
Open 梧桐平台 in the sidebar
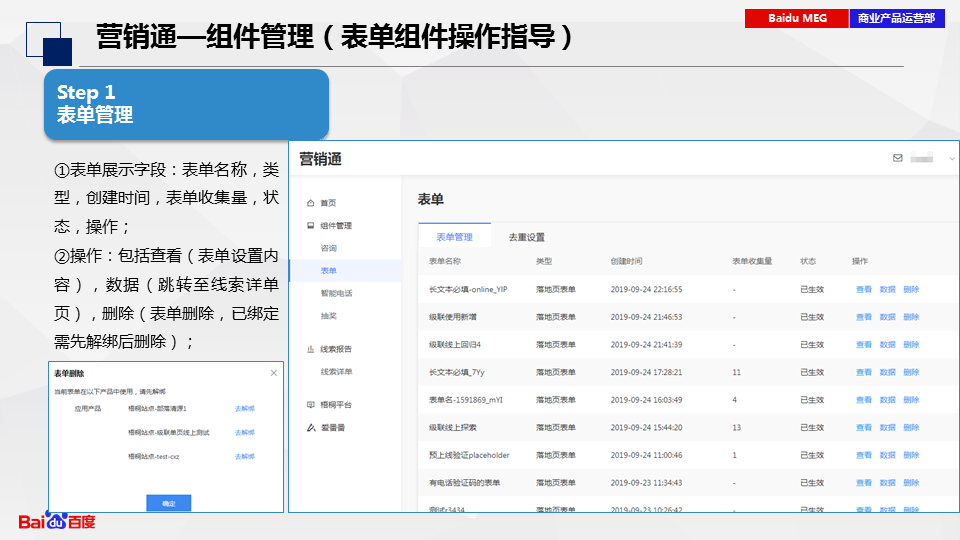click(x=336, y=405)
